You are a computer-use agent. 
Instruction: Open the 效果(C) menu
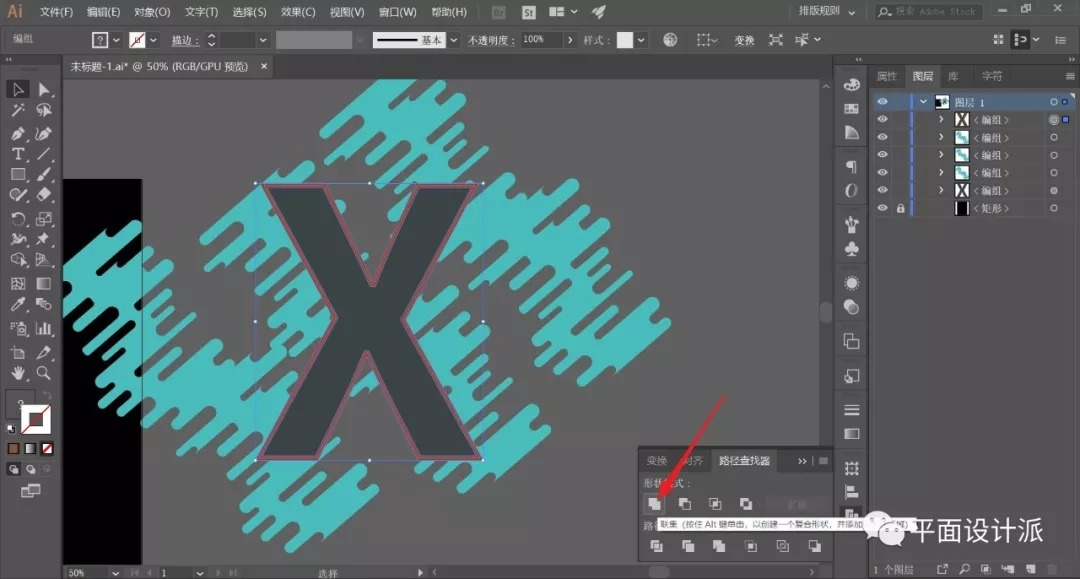(298, 12)
